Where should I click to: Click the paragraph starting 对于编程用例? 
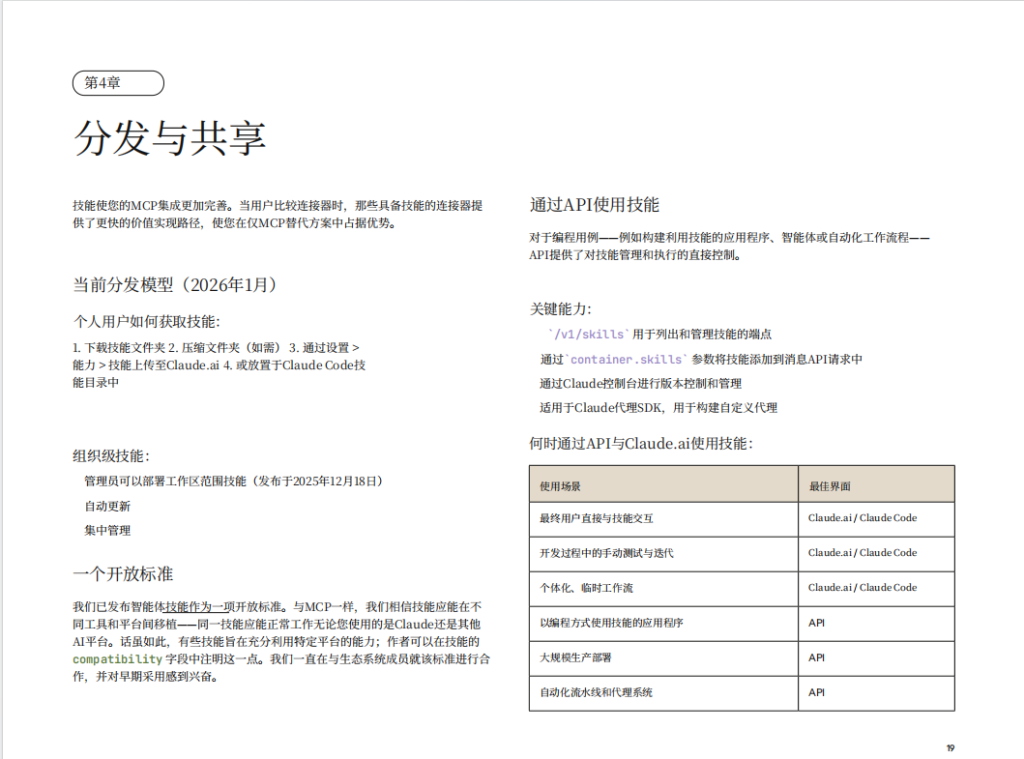pos(729,246)
